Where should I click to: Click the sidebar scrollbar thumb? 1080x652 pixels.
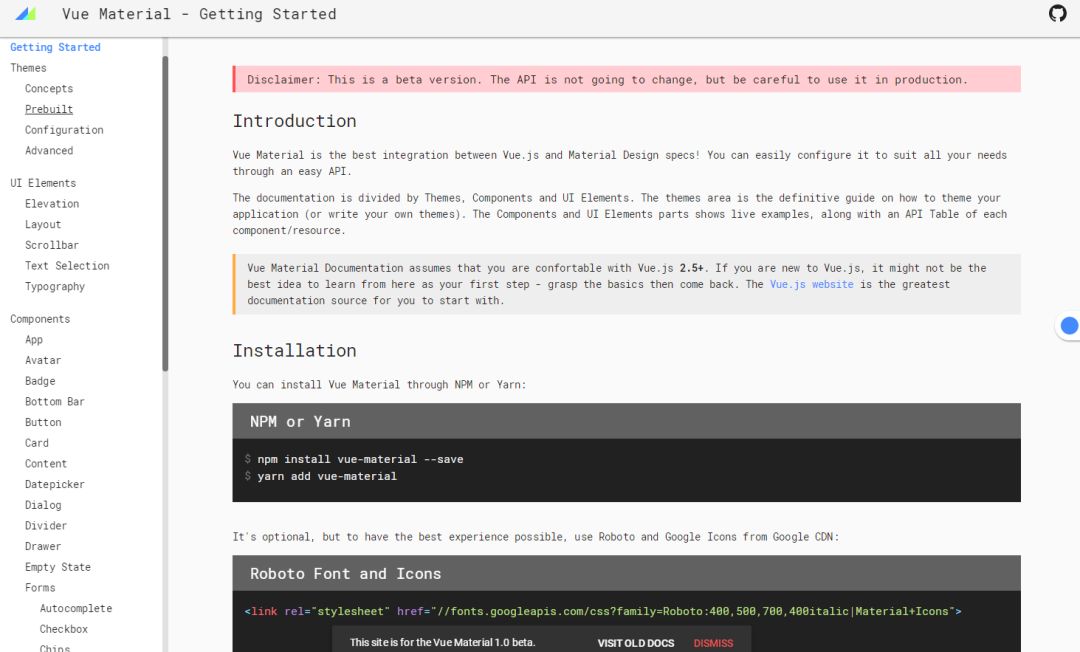tap(165, 213)
